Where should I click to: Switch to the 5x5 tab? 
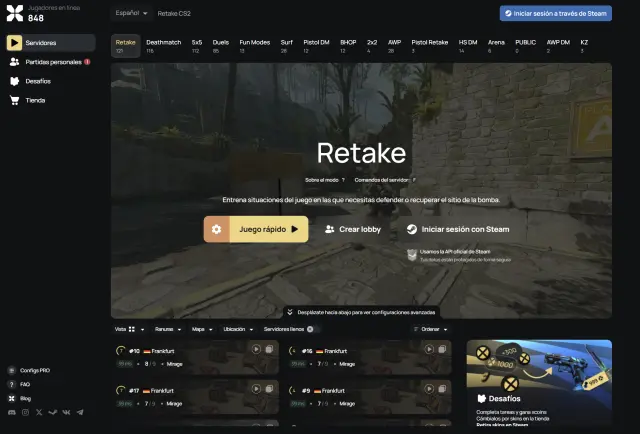[197, 46]
